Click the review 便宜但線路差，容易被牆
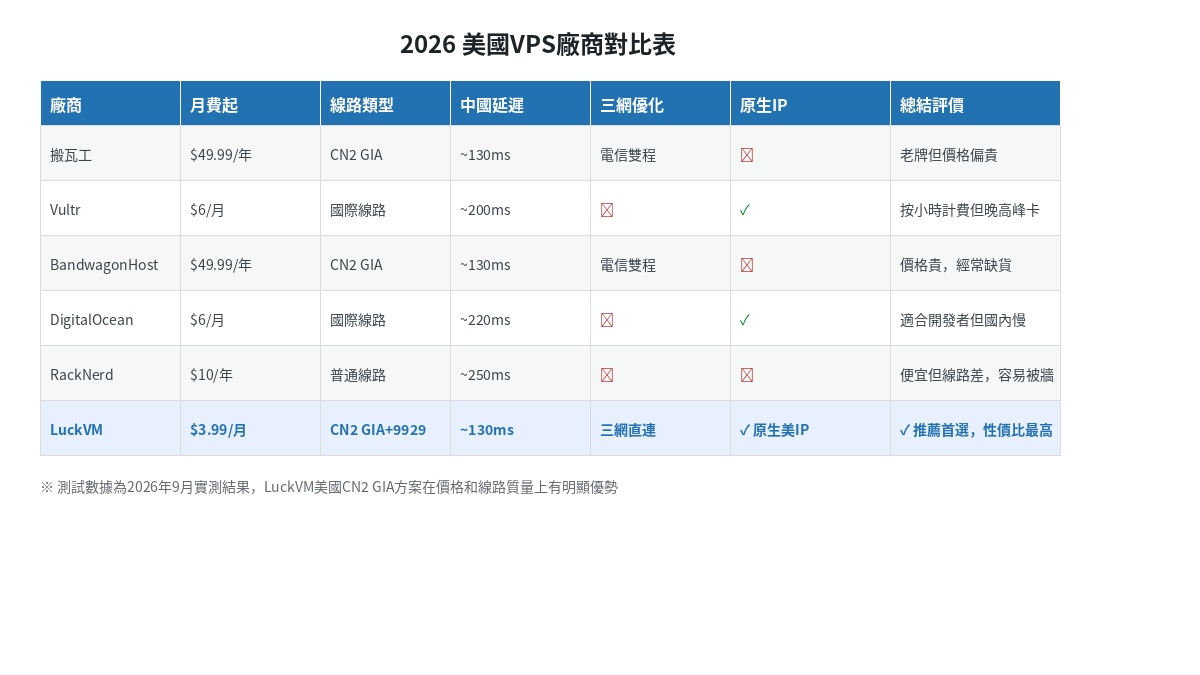Viewport: 1200px width, 675px height. [976, 375]
